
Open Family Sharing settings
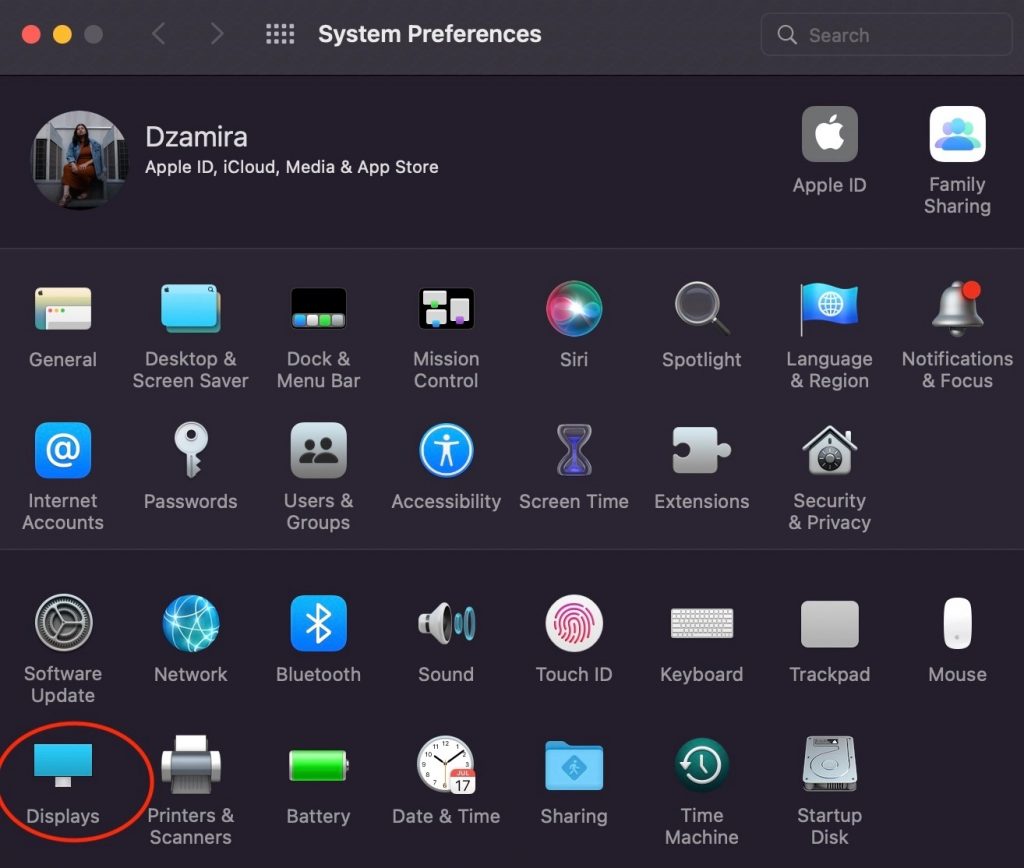click(x=957, y=135)
